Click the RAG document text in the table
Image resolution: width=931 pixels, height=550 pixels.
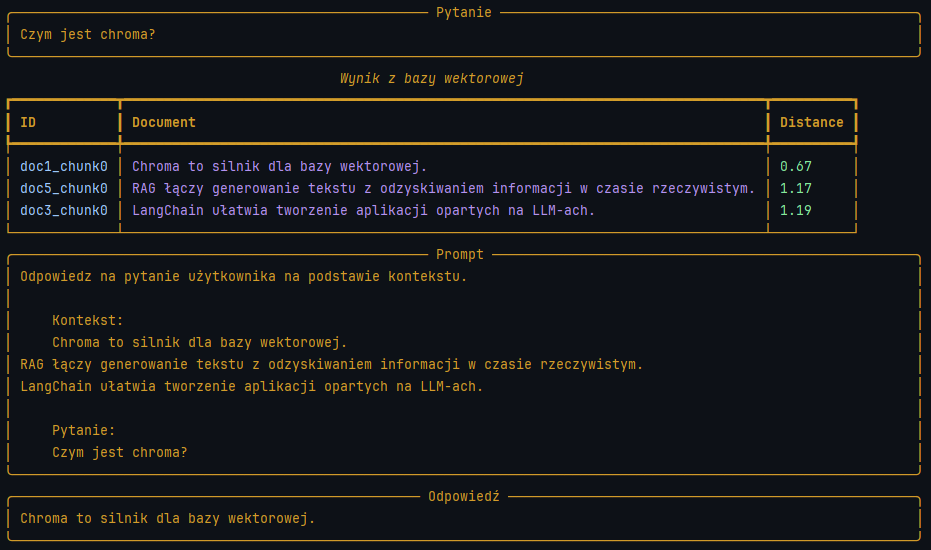(x=444, y=188)
